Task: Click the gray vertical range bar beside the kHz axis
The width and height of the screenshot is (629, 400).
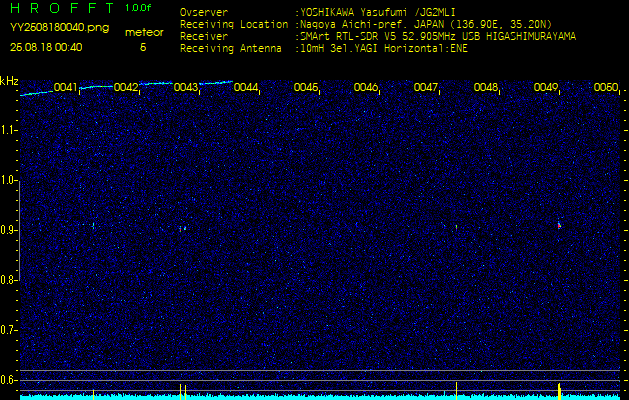Action: (x=19, y=230)
